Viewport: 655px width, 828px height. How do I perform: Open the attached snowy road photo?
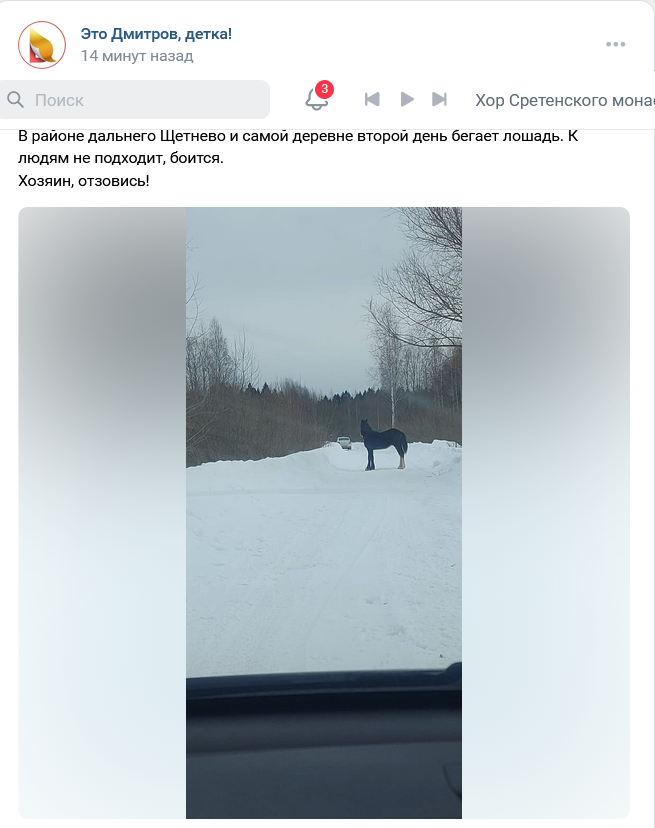pos(324,513)
